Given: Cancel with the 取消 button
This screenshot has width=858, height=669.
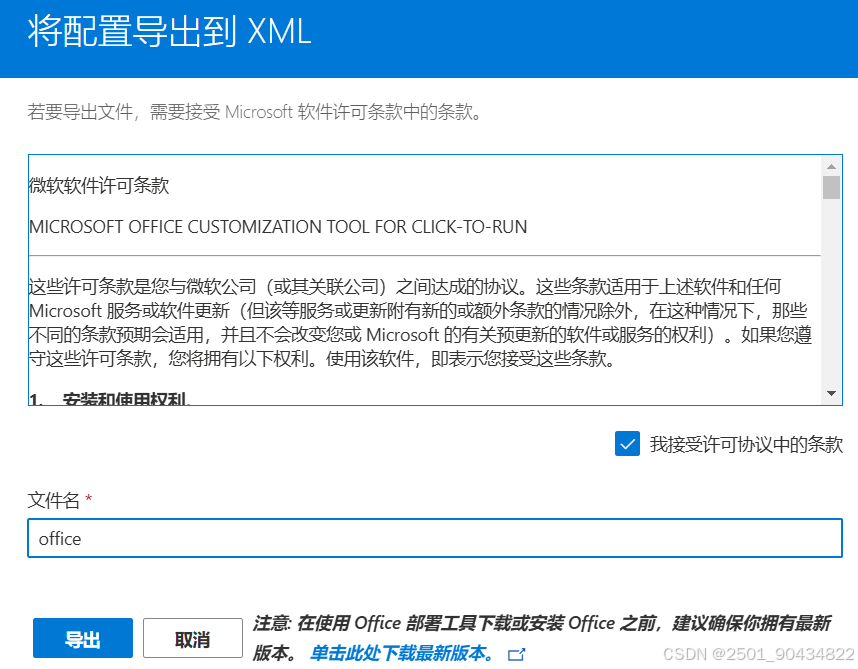Looking at the screenshot, I should [193, 638].
